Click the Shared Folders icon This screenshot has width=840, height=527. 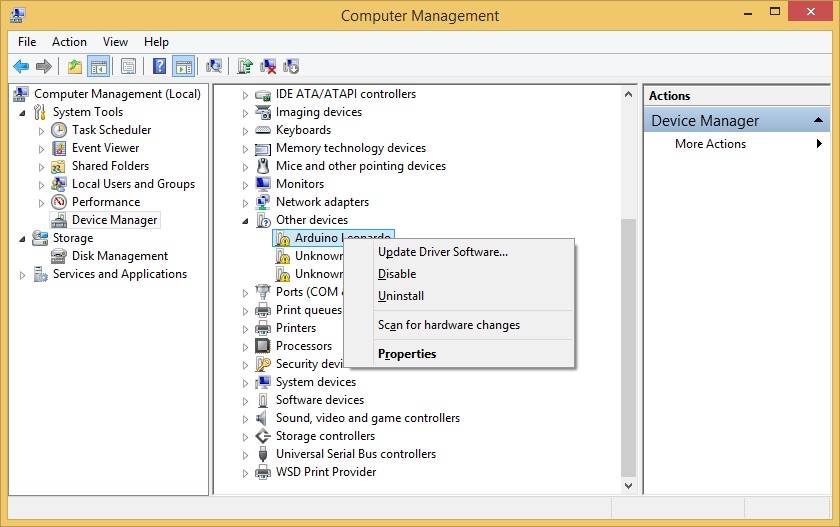pos(59,167)
